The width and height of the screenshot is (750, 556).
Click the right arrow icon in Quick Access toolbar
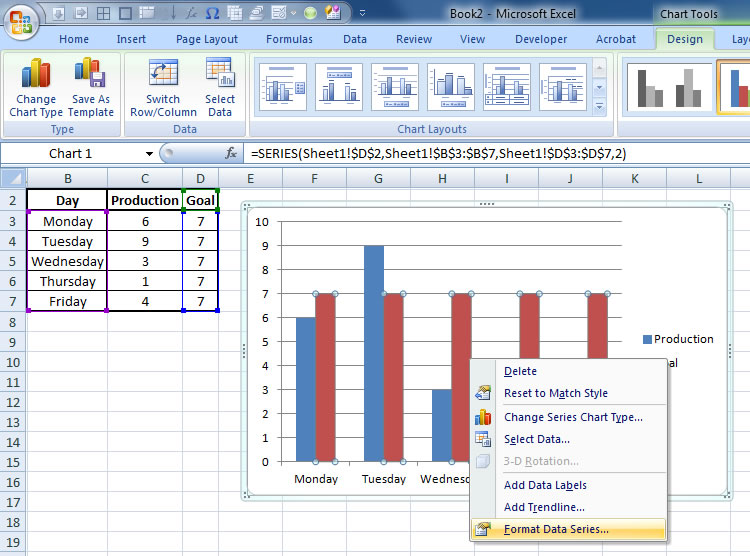pyautogui.click(x=81, y=13)
